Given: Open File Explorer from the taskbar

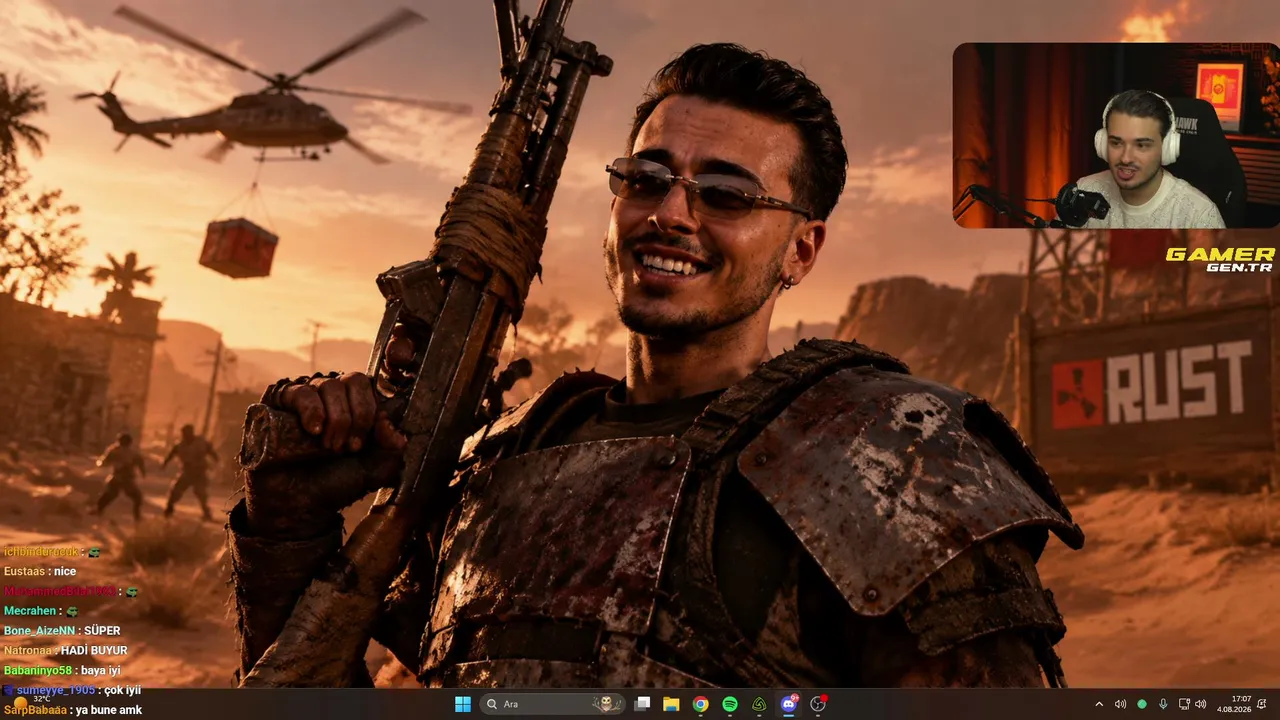Looking at the screenshot, I should tap(671, 704).
